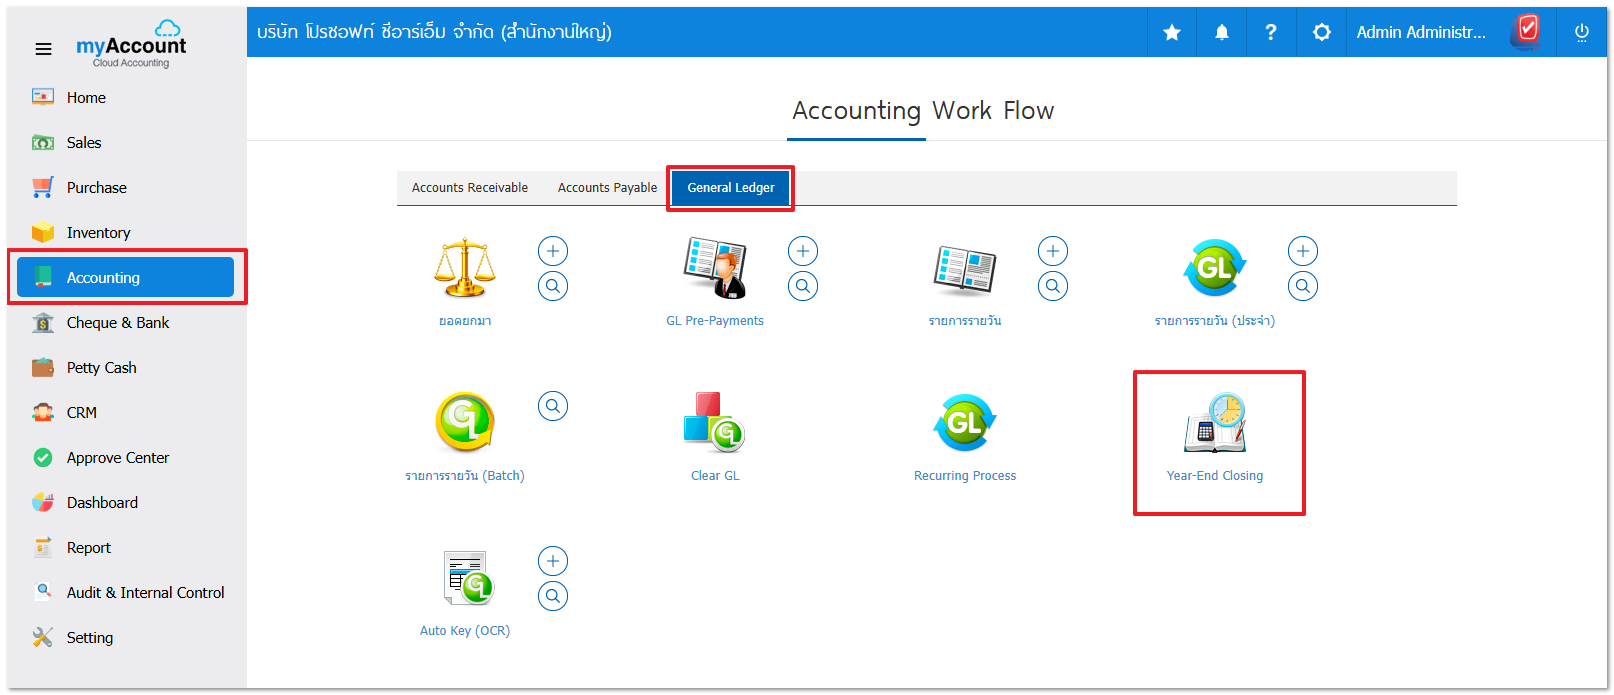
Task: Open the Admin Administrator user menu
Action: pos(1420,33)
